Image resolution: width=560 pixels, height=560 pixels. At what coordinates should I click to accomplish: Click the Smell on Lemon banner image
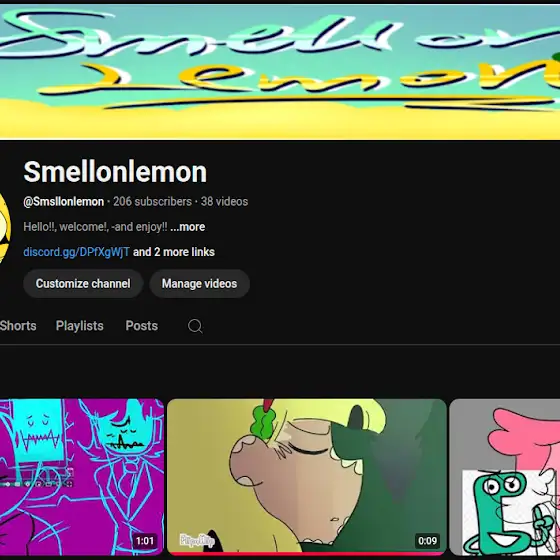tap(280, 71)
